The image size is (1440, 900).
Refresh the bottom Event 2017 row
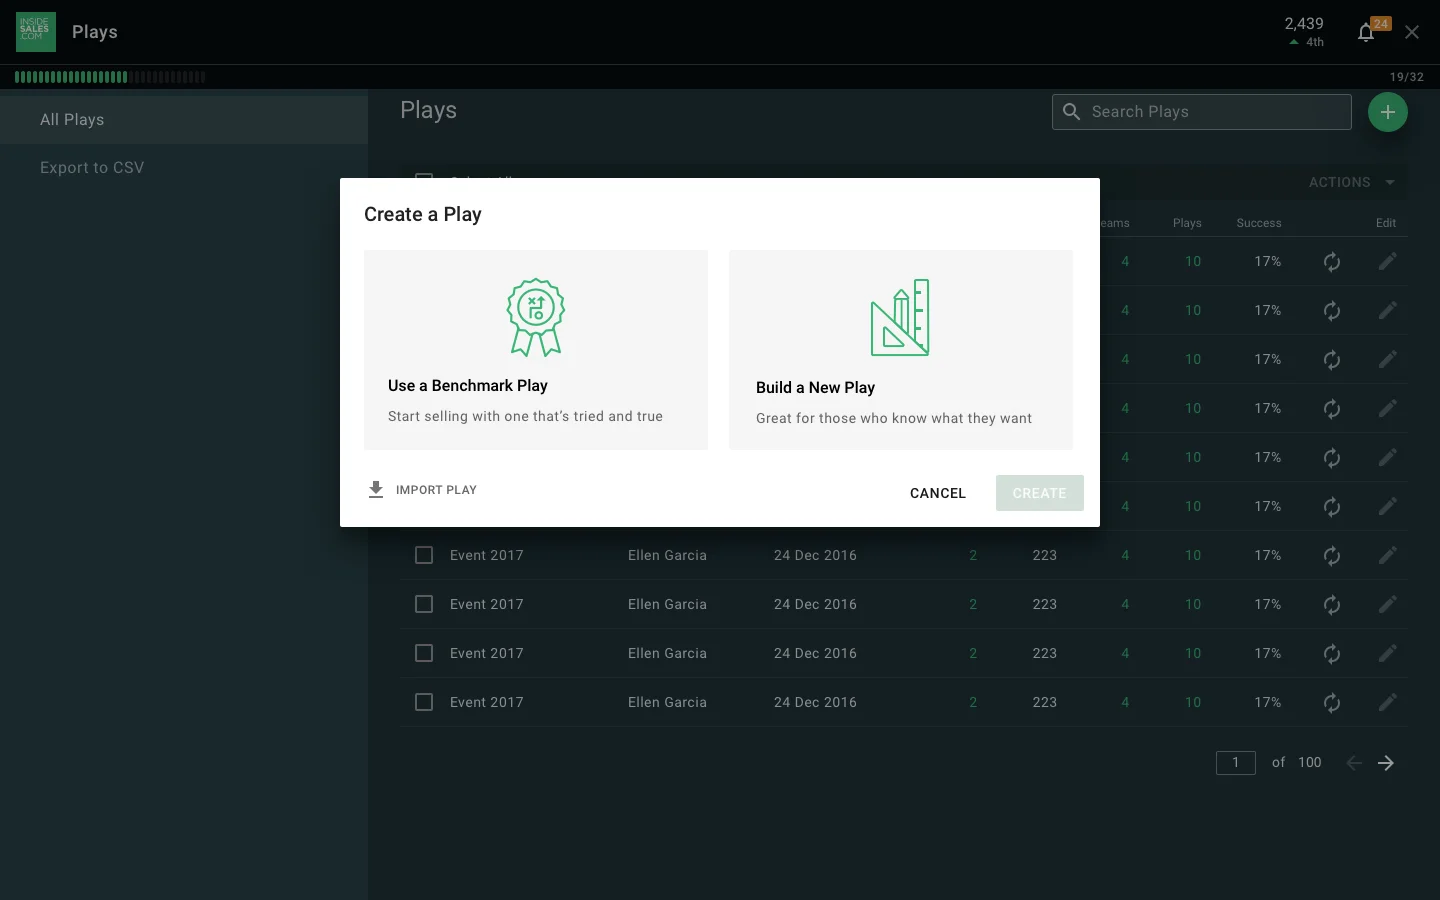point(1332,703)
